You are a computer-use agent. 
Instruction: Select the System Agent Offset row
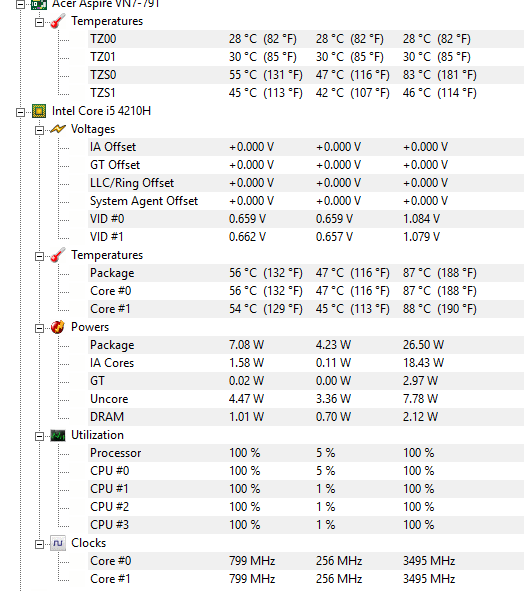[x=306, y=201]
